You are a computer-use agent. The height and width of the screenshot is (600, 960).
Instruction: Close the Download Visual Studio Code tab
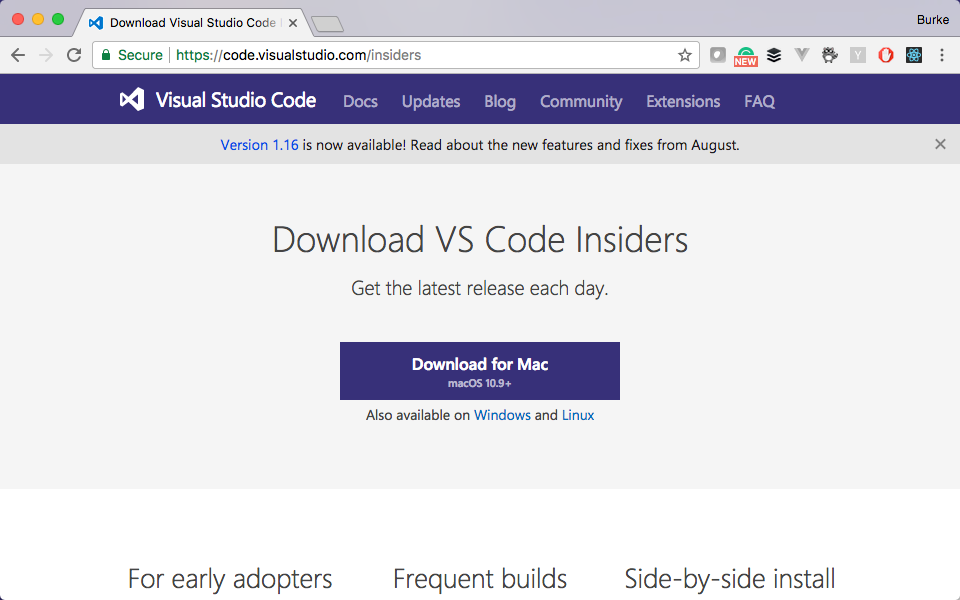point(293,23)
